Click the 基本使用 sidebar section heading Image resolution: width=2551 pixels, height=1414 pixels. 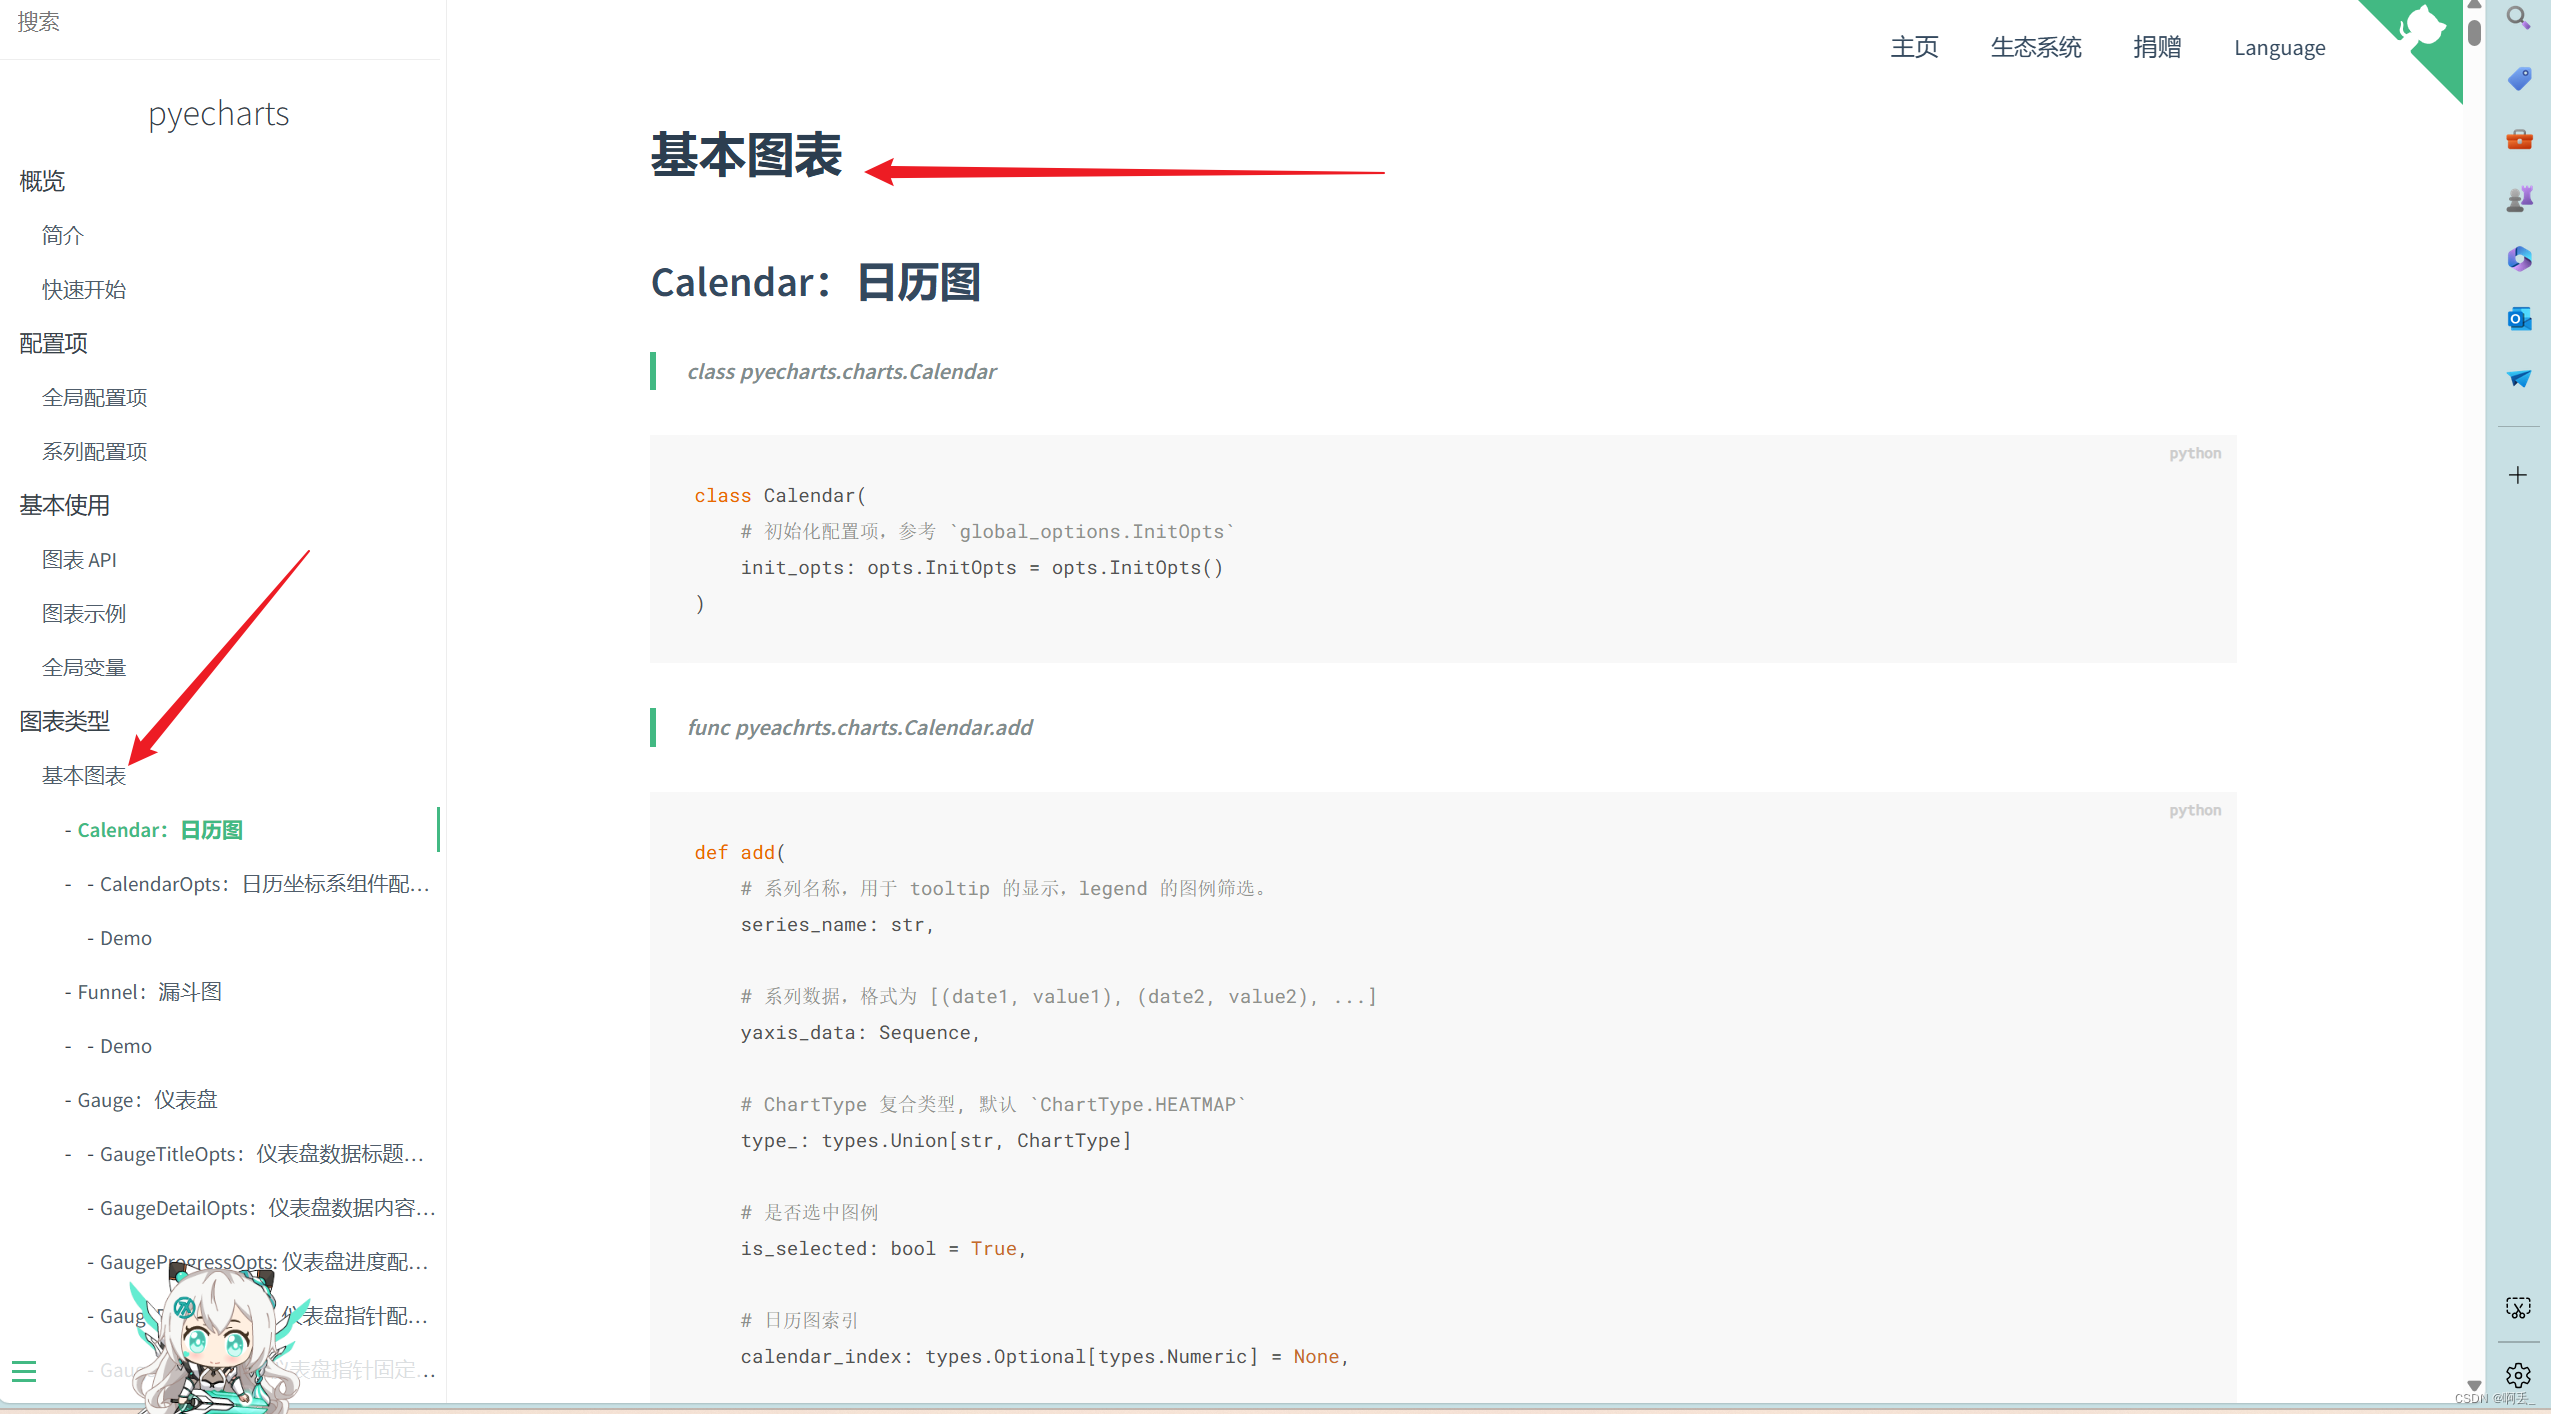[65, 505]
